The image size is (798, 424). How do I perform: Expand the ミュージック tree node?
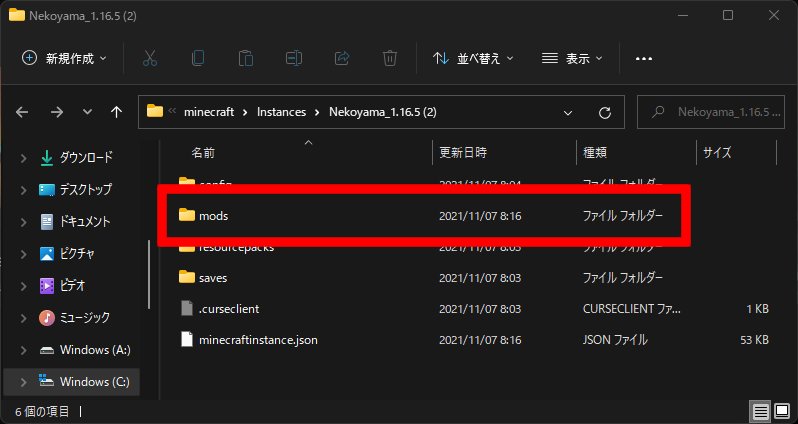coord(23,318)
